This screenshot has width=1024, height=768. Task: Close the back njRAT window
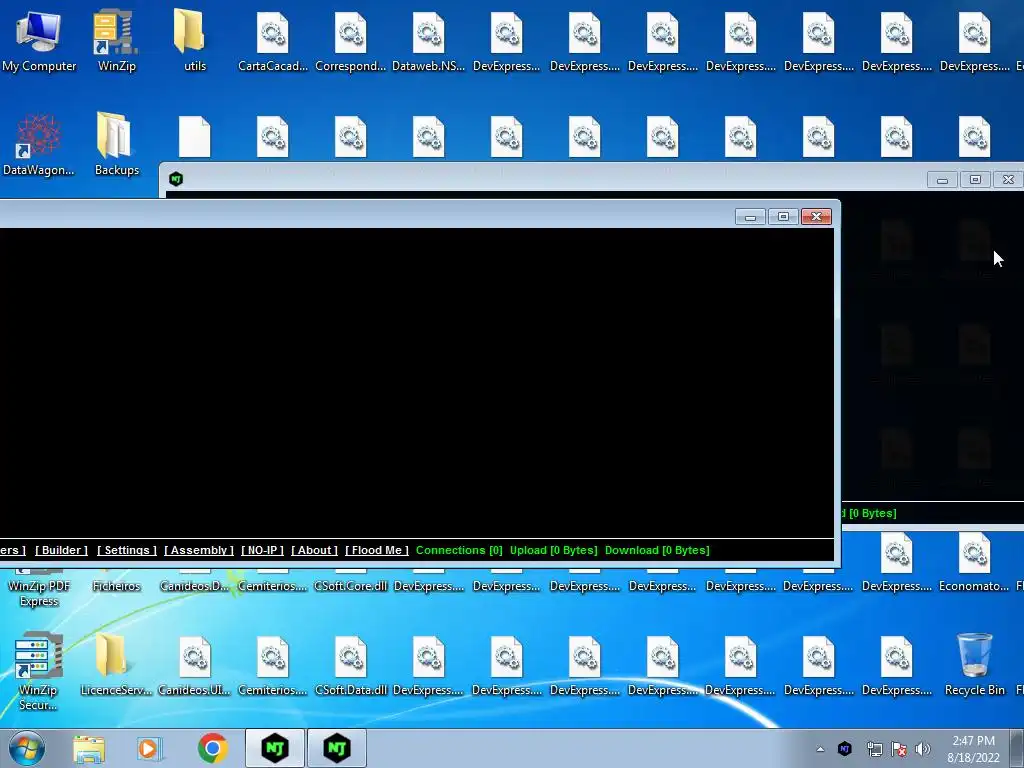coord(1008,180)
